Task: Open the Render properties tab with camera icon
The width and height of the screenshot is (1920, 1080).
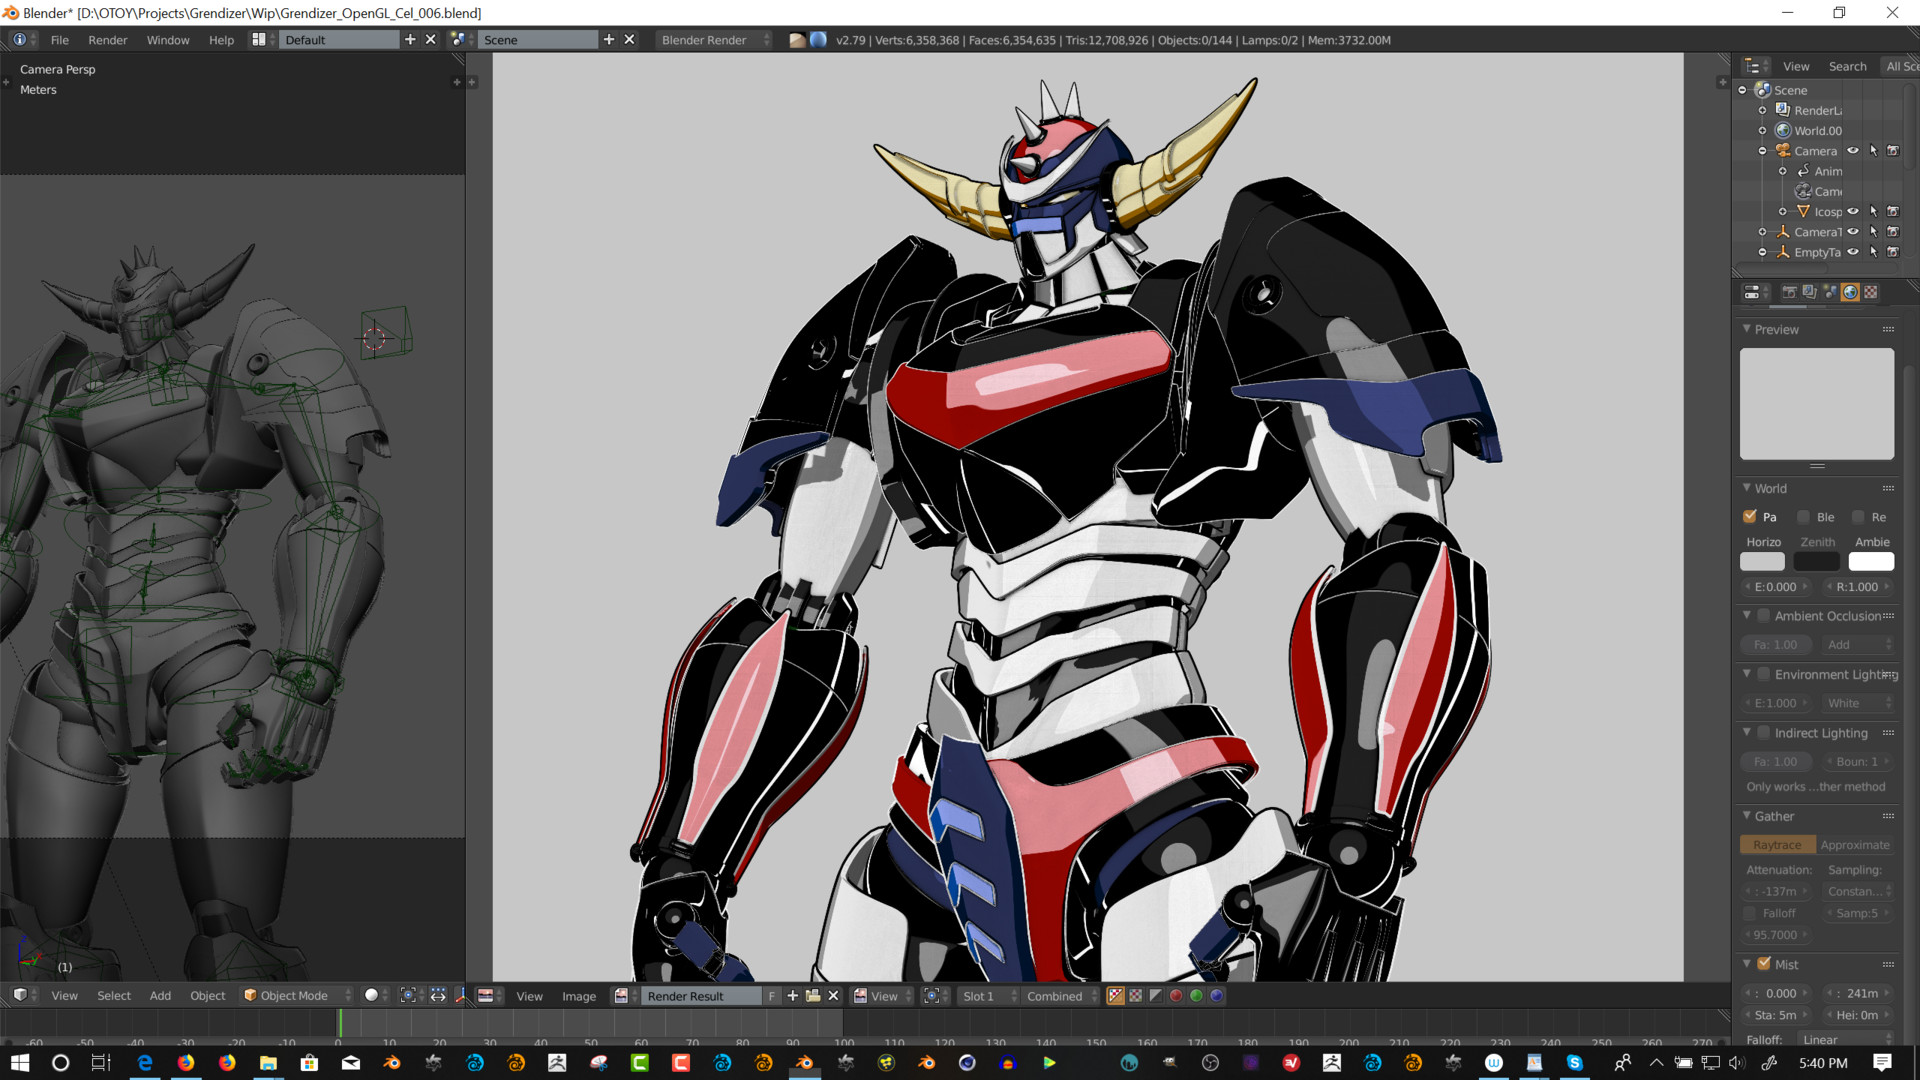Action: [x=1790, y=292]
